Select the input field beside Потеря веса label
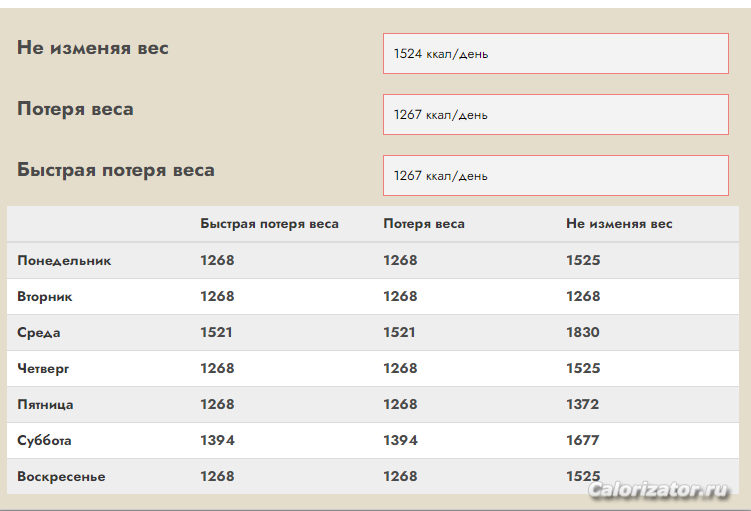Viewport: 751px width, 511px height. coord(555,114)
